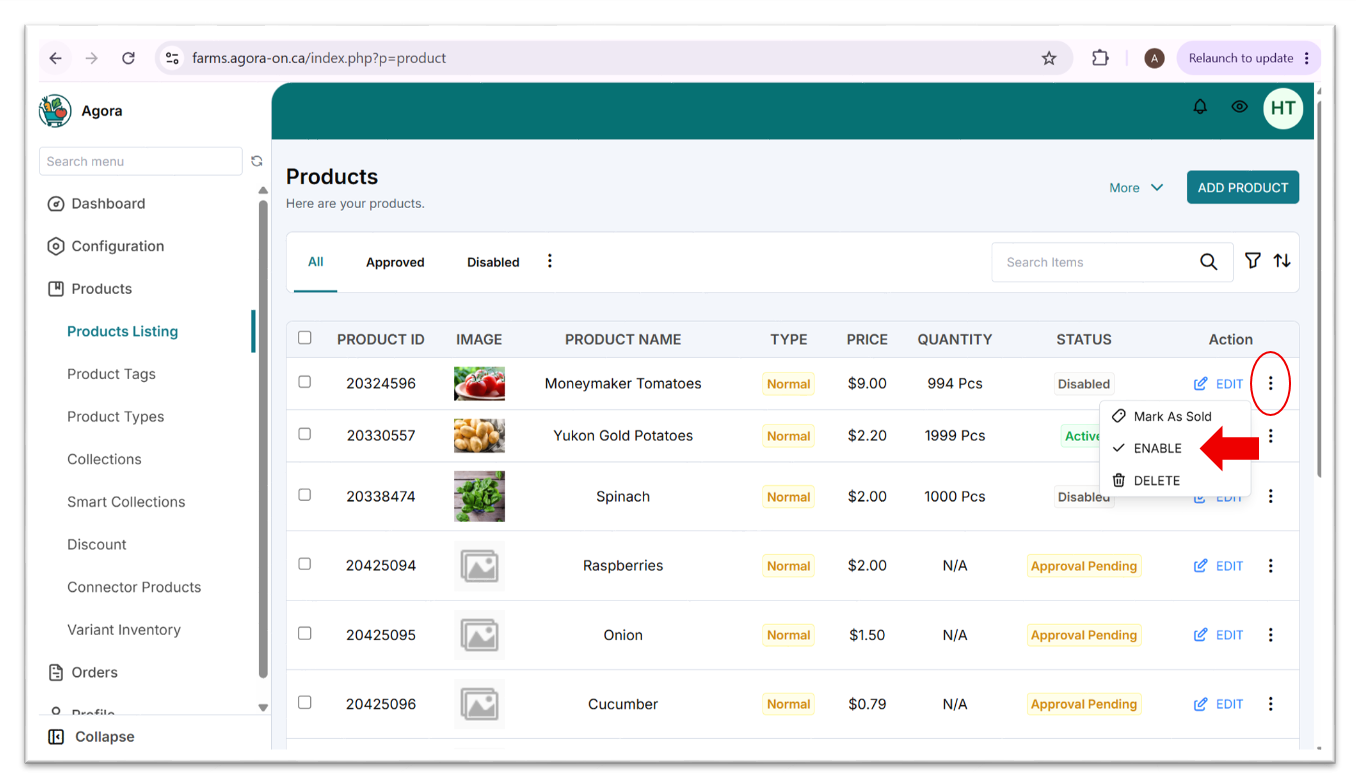Open the actions menu for Cucumber row

(x=1271, y=704)
